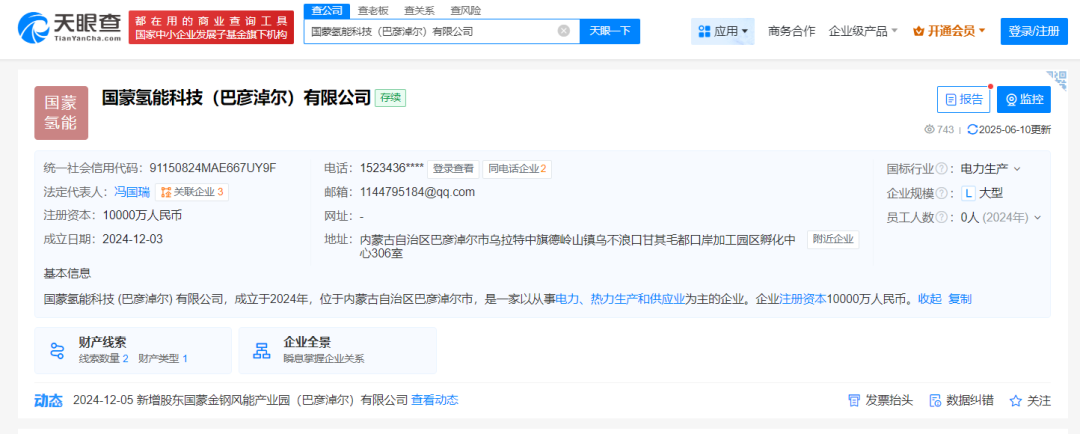The image size is (1080, 434).
Task: Click the 同电话企业 2 tag
Action: click(x=517, y=169)
